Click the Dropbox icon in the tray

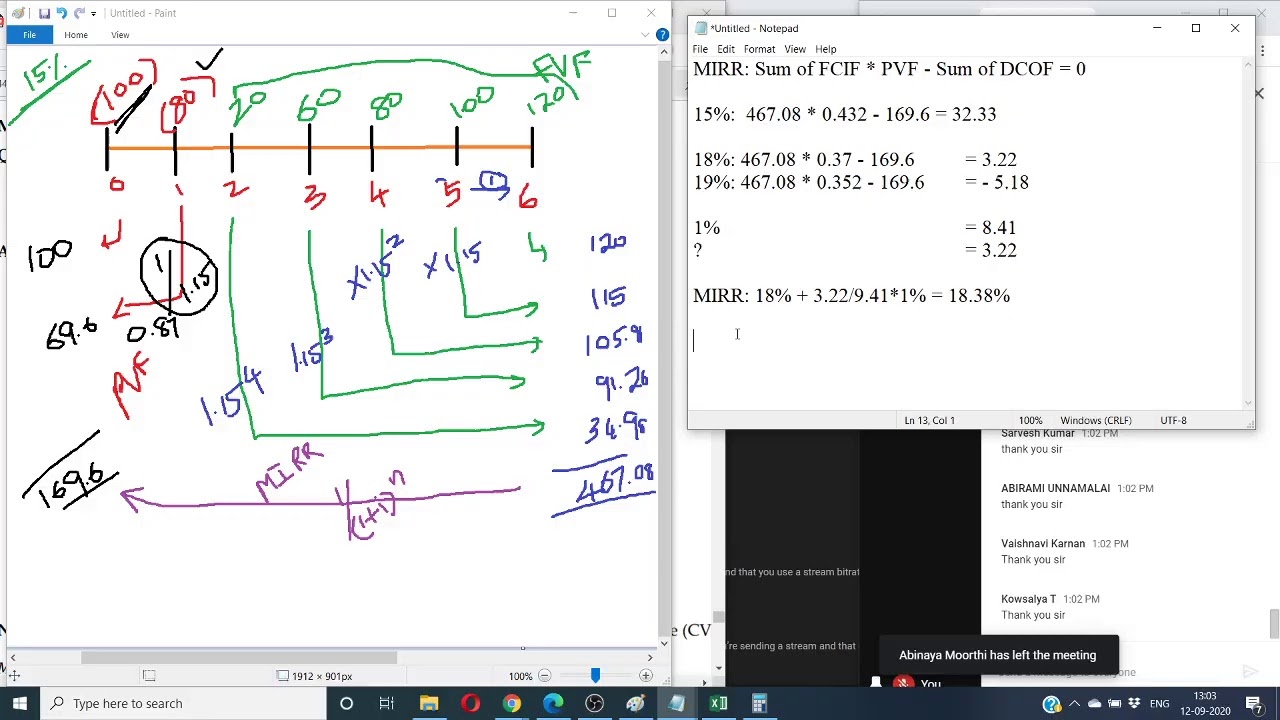[x=1134, y=704]
